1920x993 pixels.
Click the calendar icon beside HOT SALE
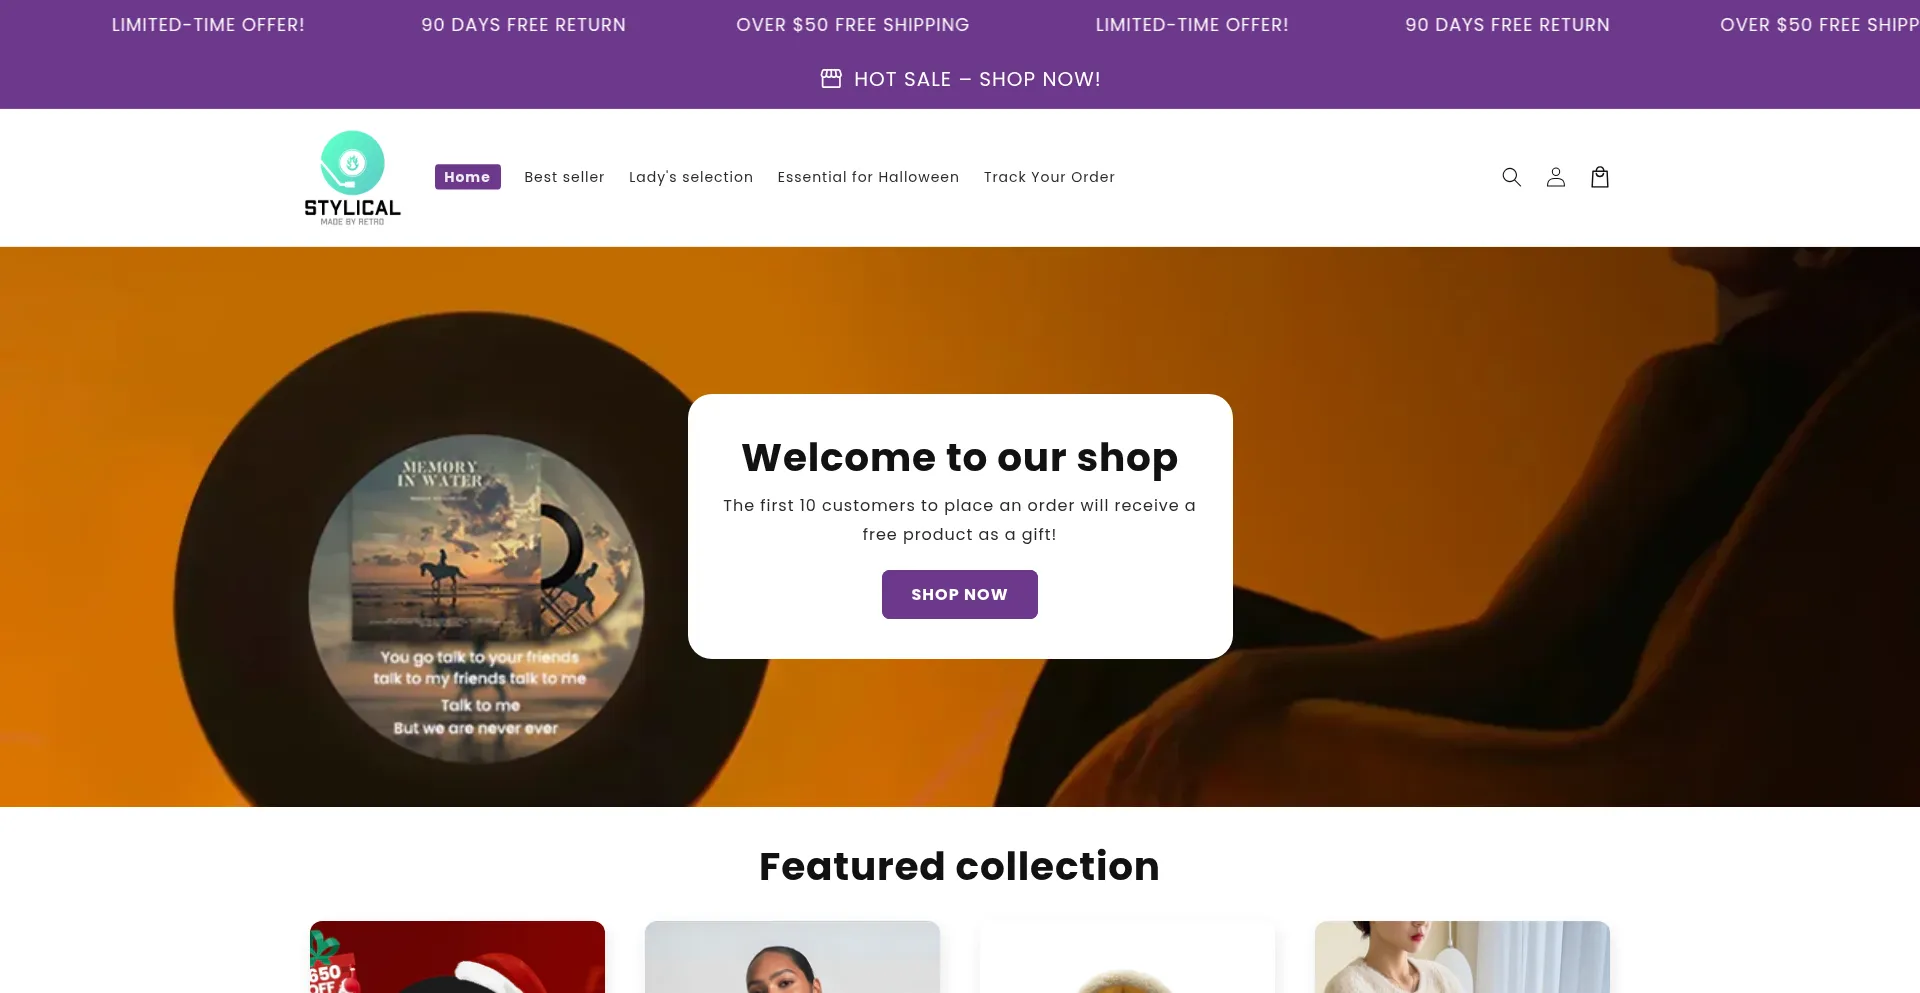(x=831, y=78)
